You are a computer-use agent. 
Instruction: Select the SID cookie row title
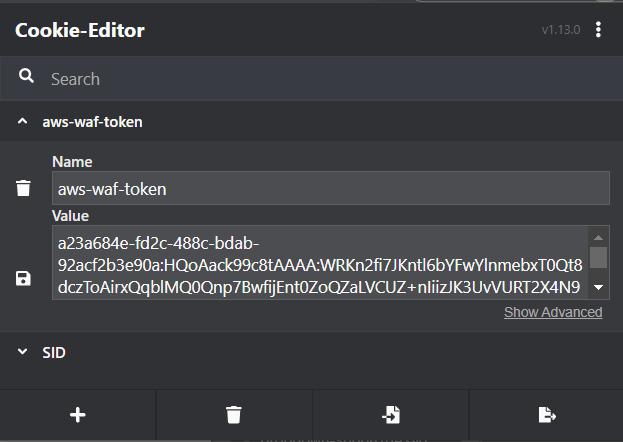pyautogui.click(x=54, y=353)
